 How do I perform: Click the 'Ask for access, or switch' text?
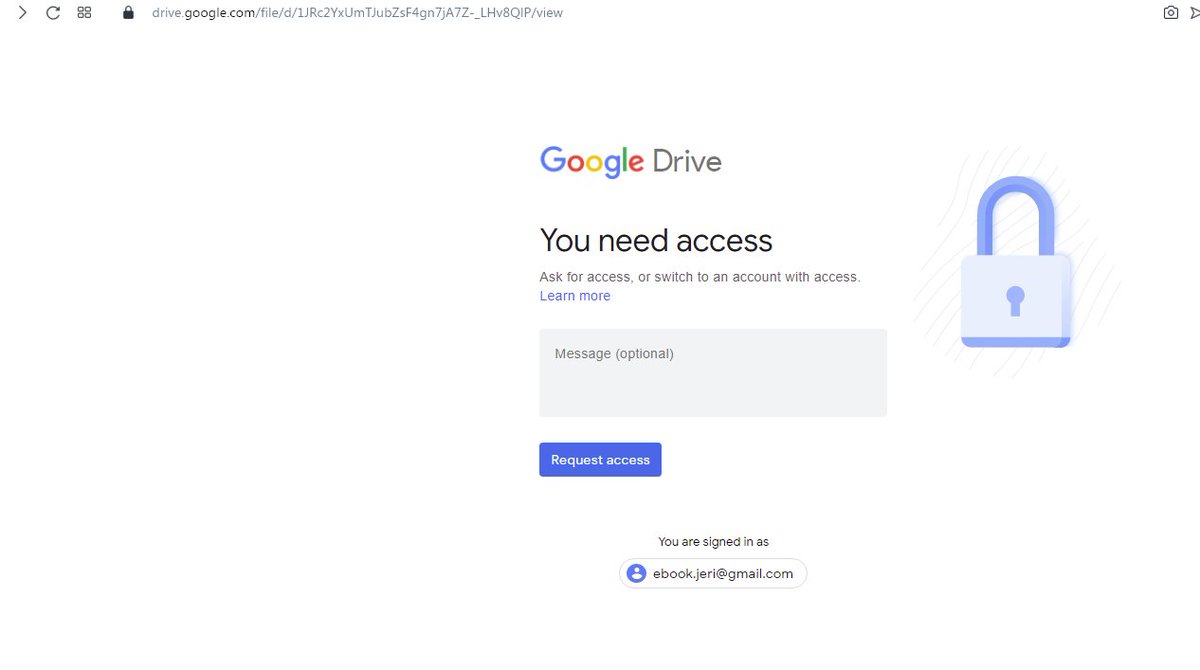click(700, 277)
